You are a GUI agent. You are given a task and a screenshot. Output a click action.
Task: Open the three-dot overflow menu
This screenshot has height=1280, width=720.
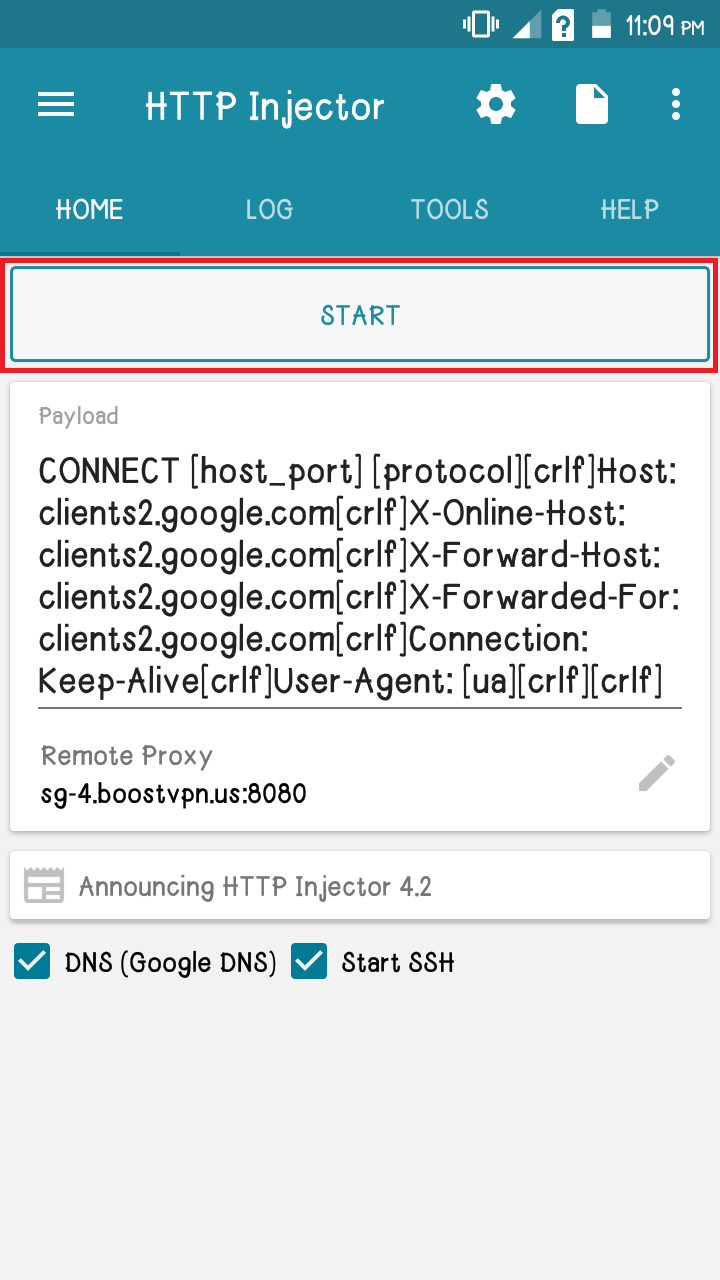click(677, 105)
